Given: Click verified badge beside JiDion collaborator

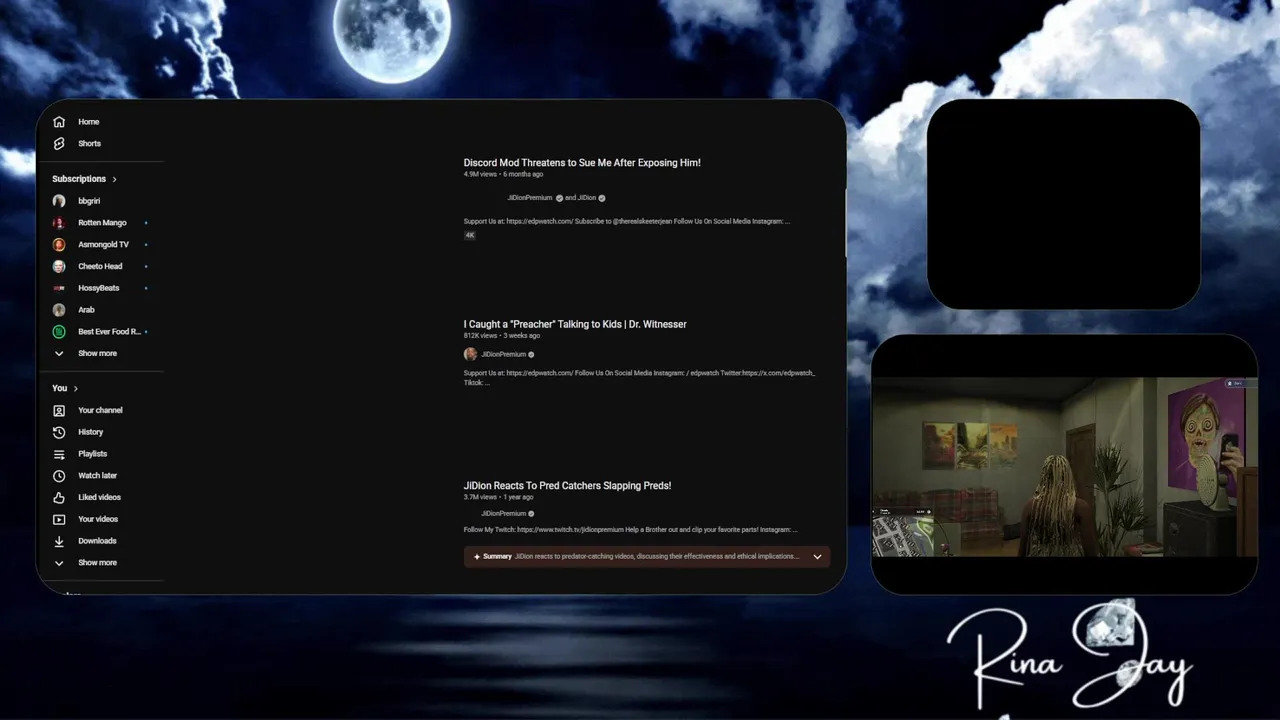Looking at the screenshot, I should pyautogui.click(x=602, y=198).
